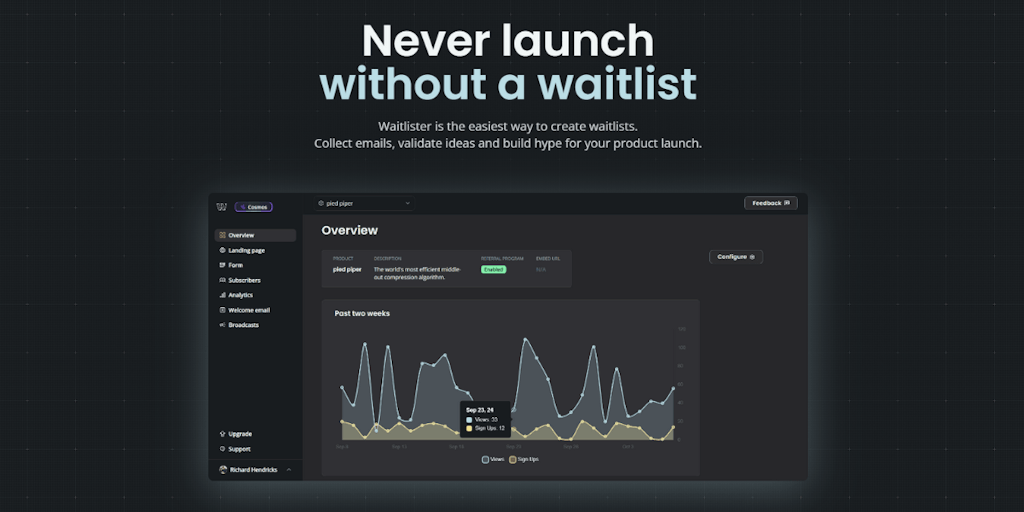This screenshot has height=512, width=1024.
Task: Click the Waitlister W logo
Action: click(x=221, y=207)
